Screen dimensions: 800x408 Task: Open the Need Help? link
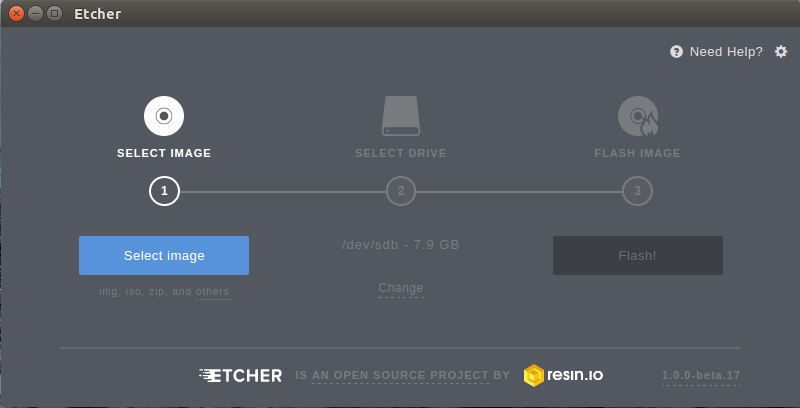[x=726, y=52]
